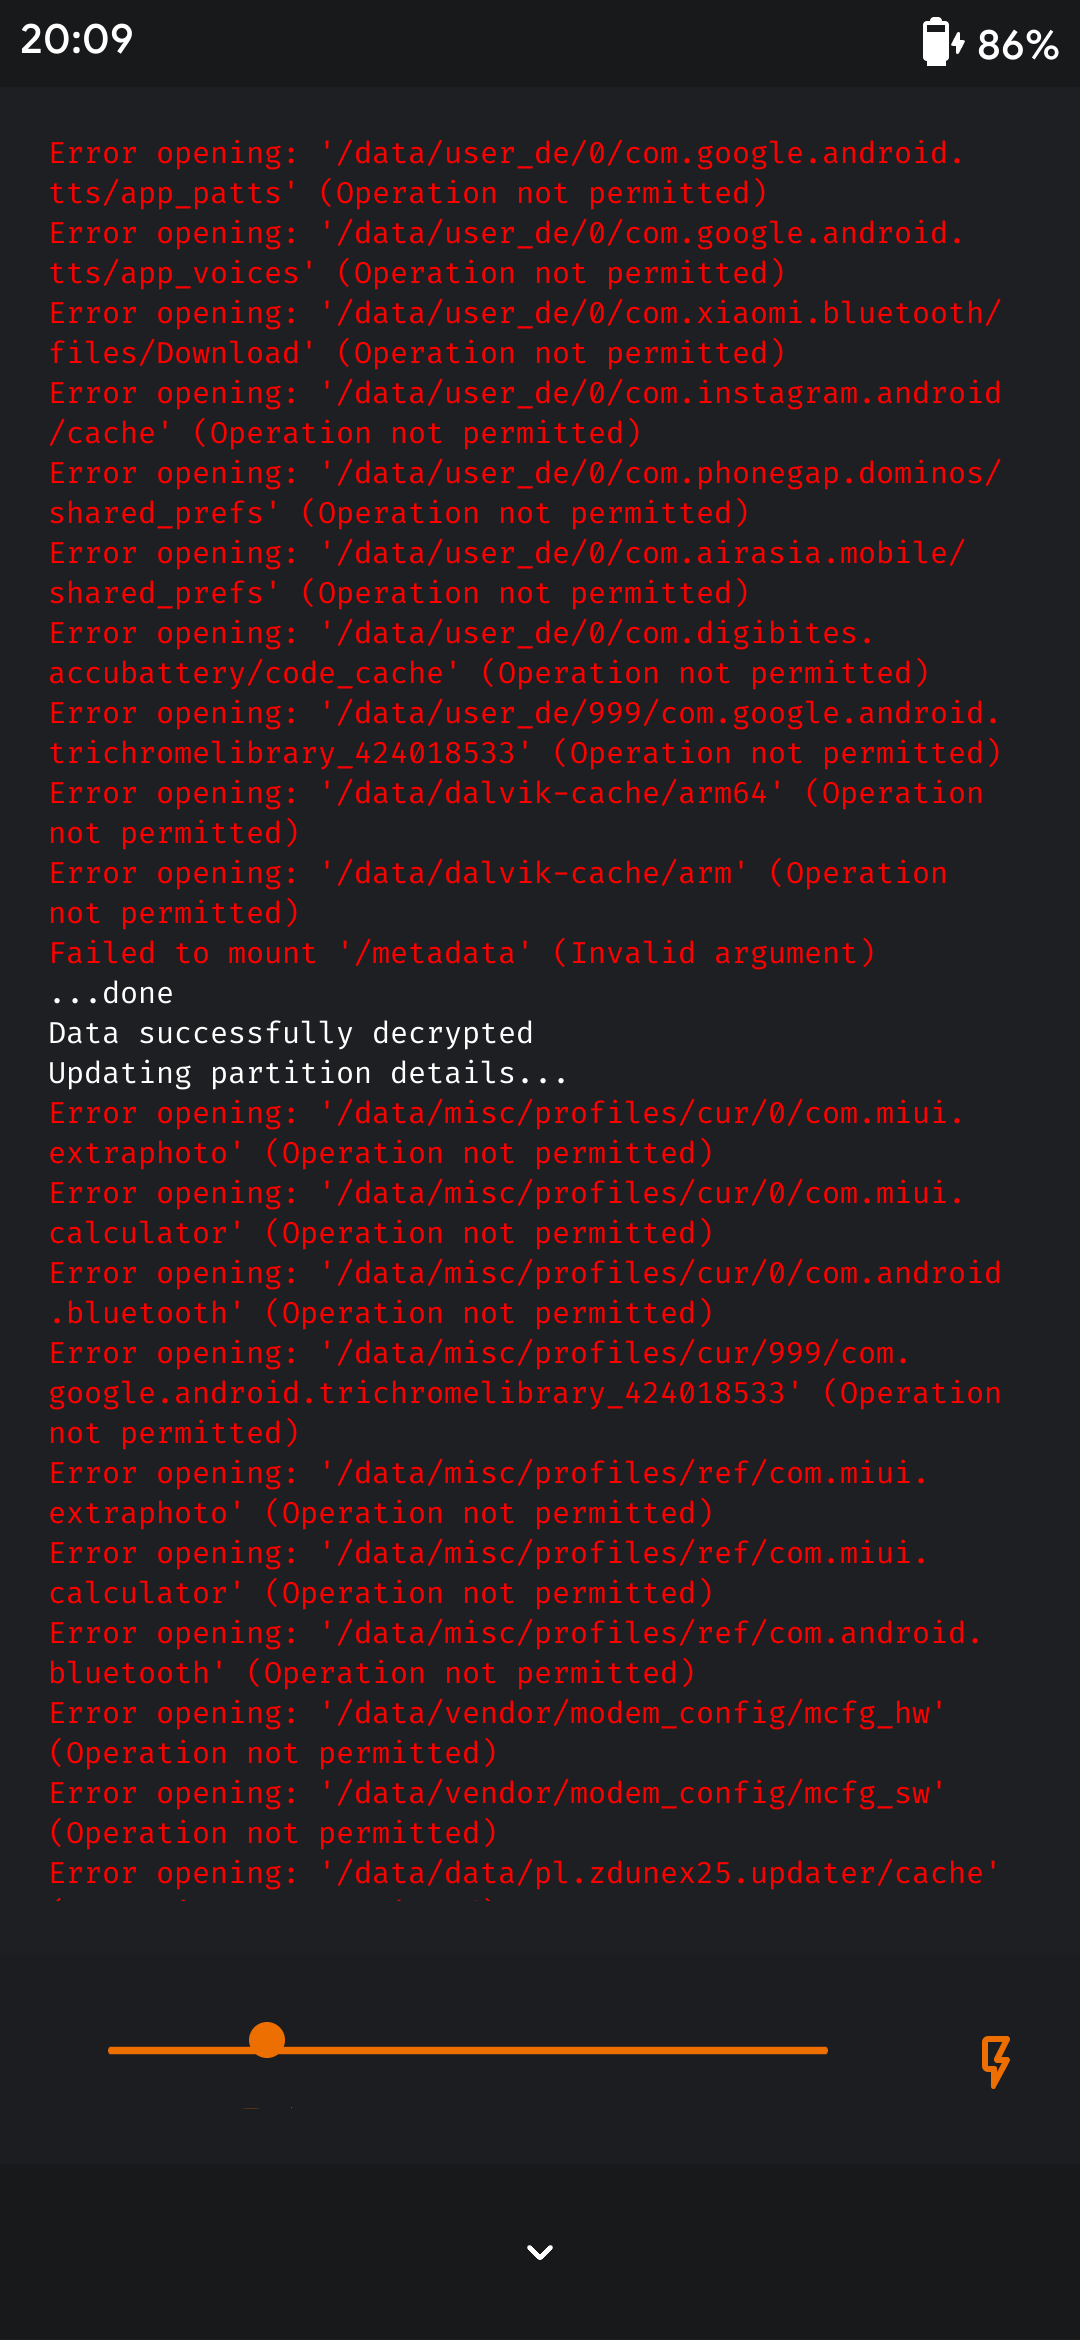Tap the 'Data successfully decrypted' log line
The width and height of the screenshot is (1080, 2340).
click(x=291, y=1033)
